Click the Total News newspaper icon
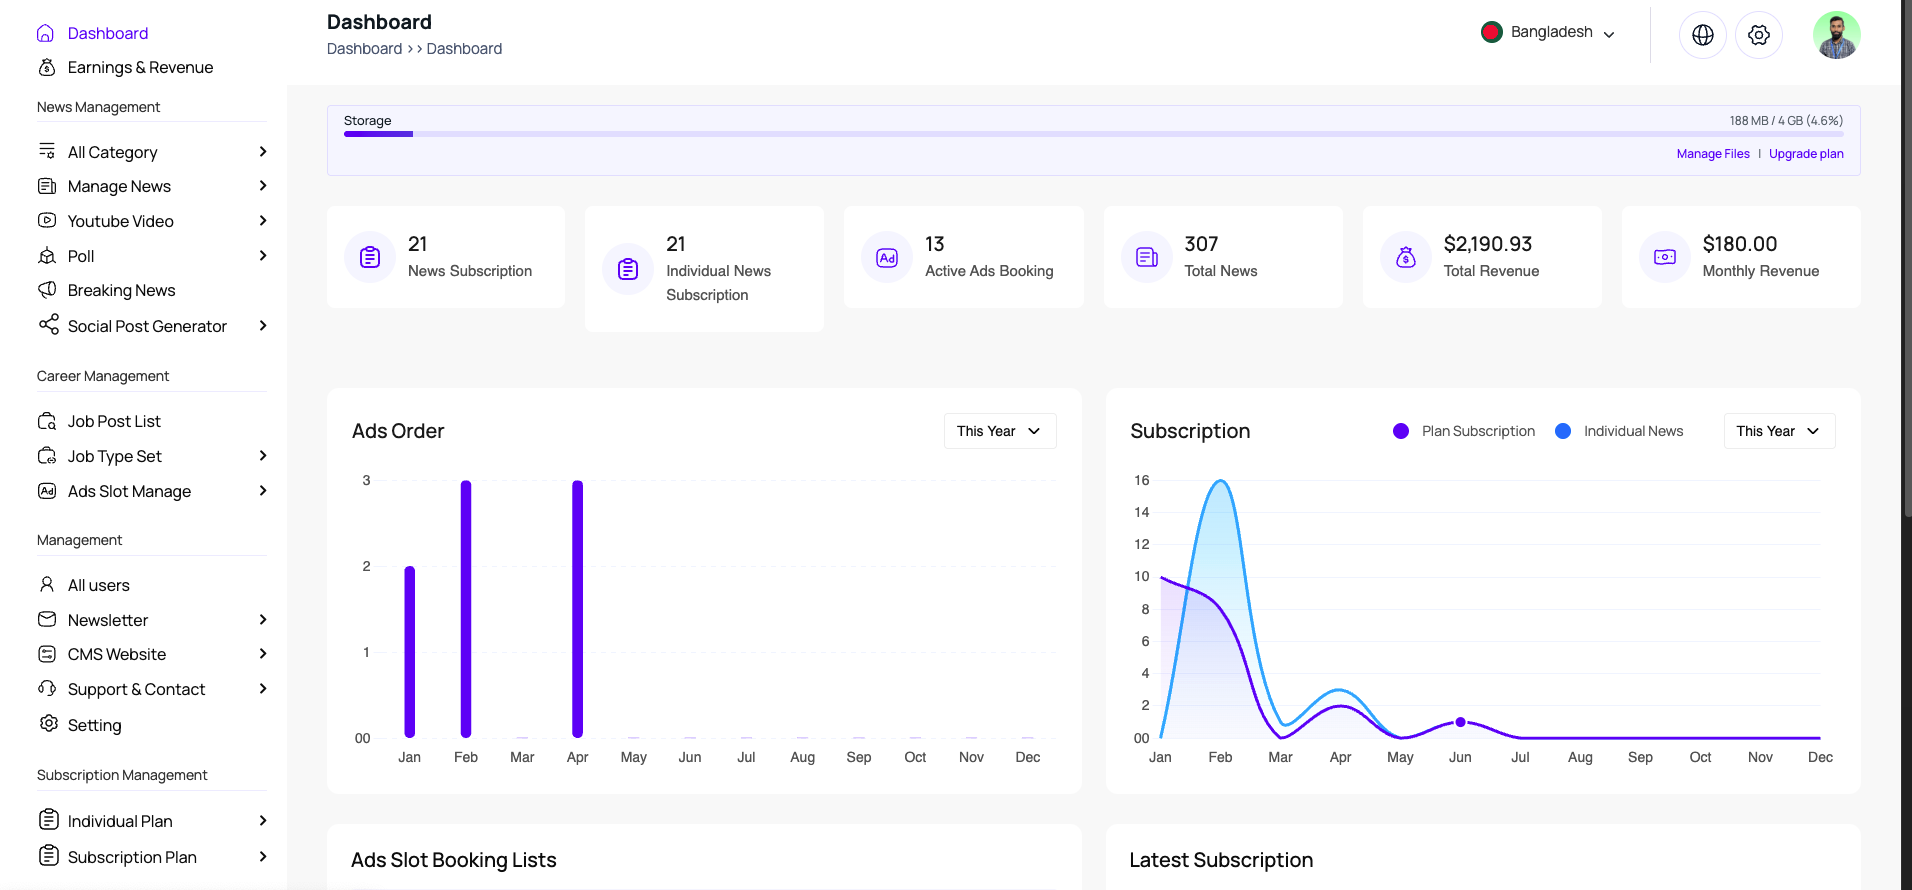1912x890 pixels. 1146,257
